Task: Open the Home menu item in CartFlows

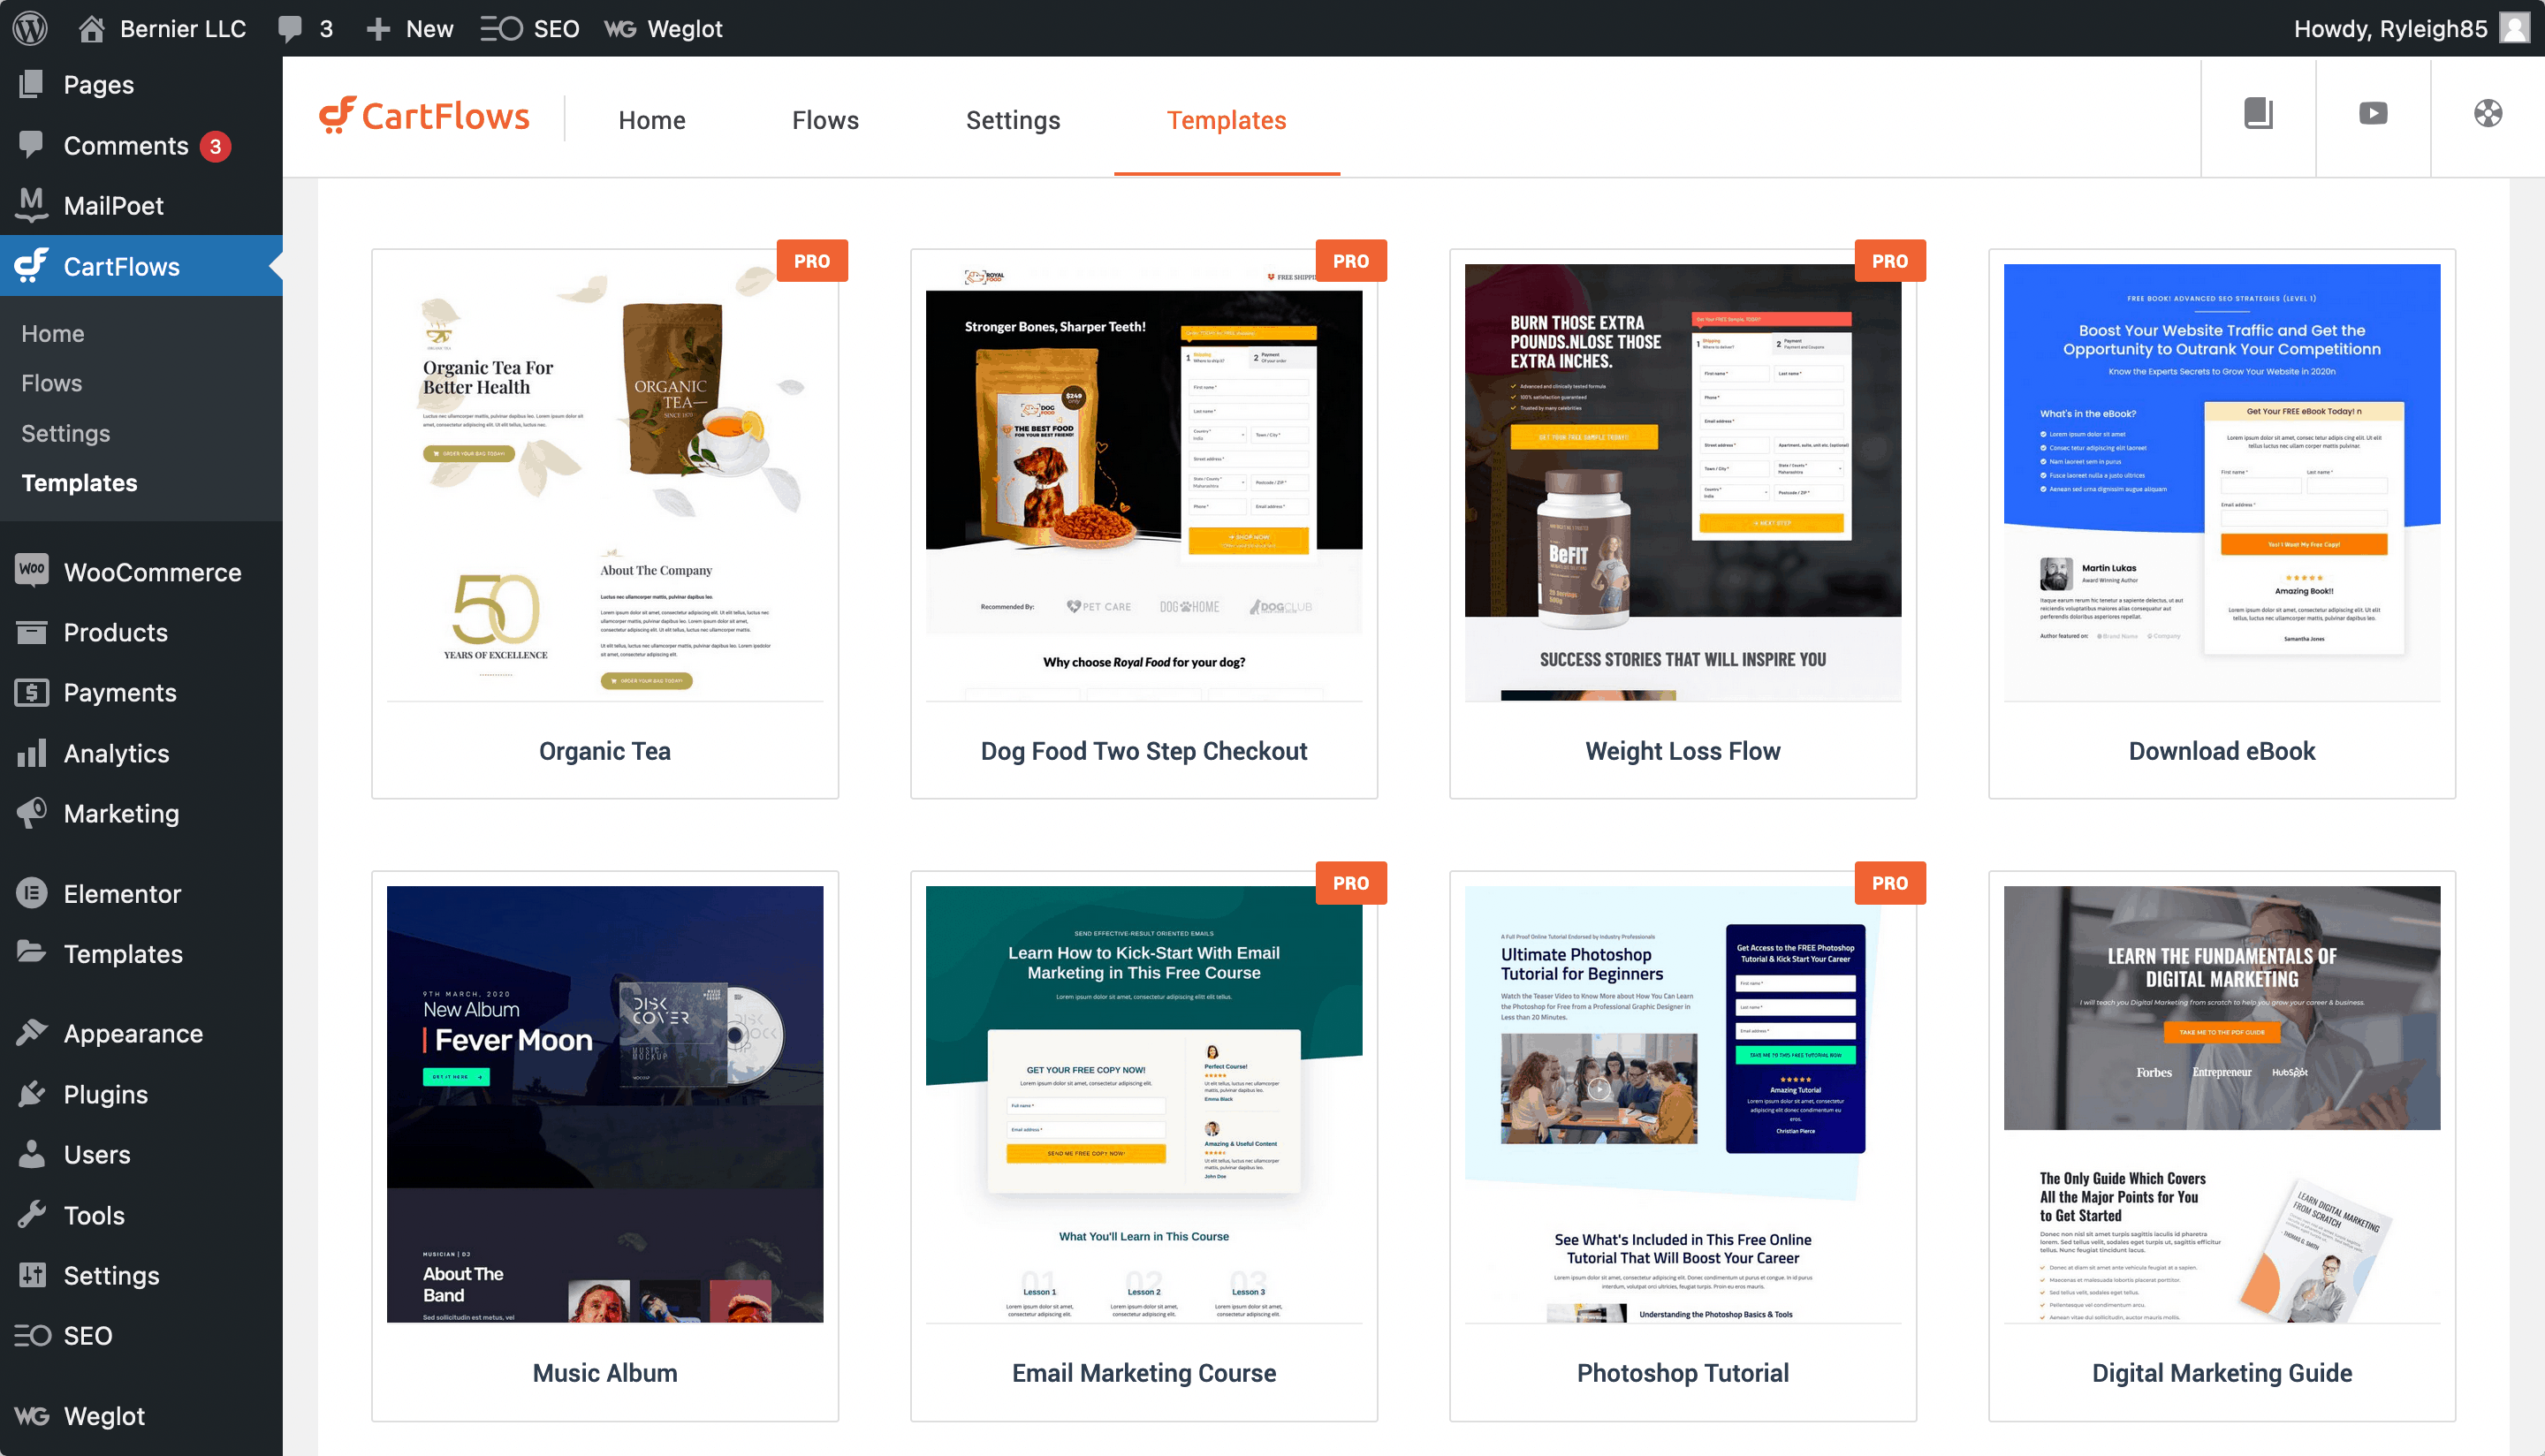Action: (50, 332)
